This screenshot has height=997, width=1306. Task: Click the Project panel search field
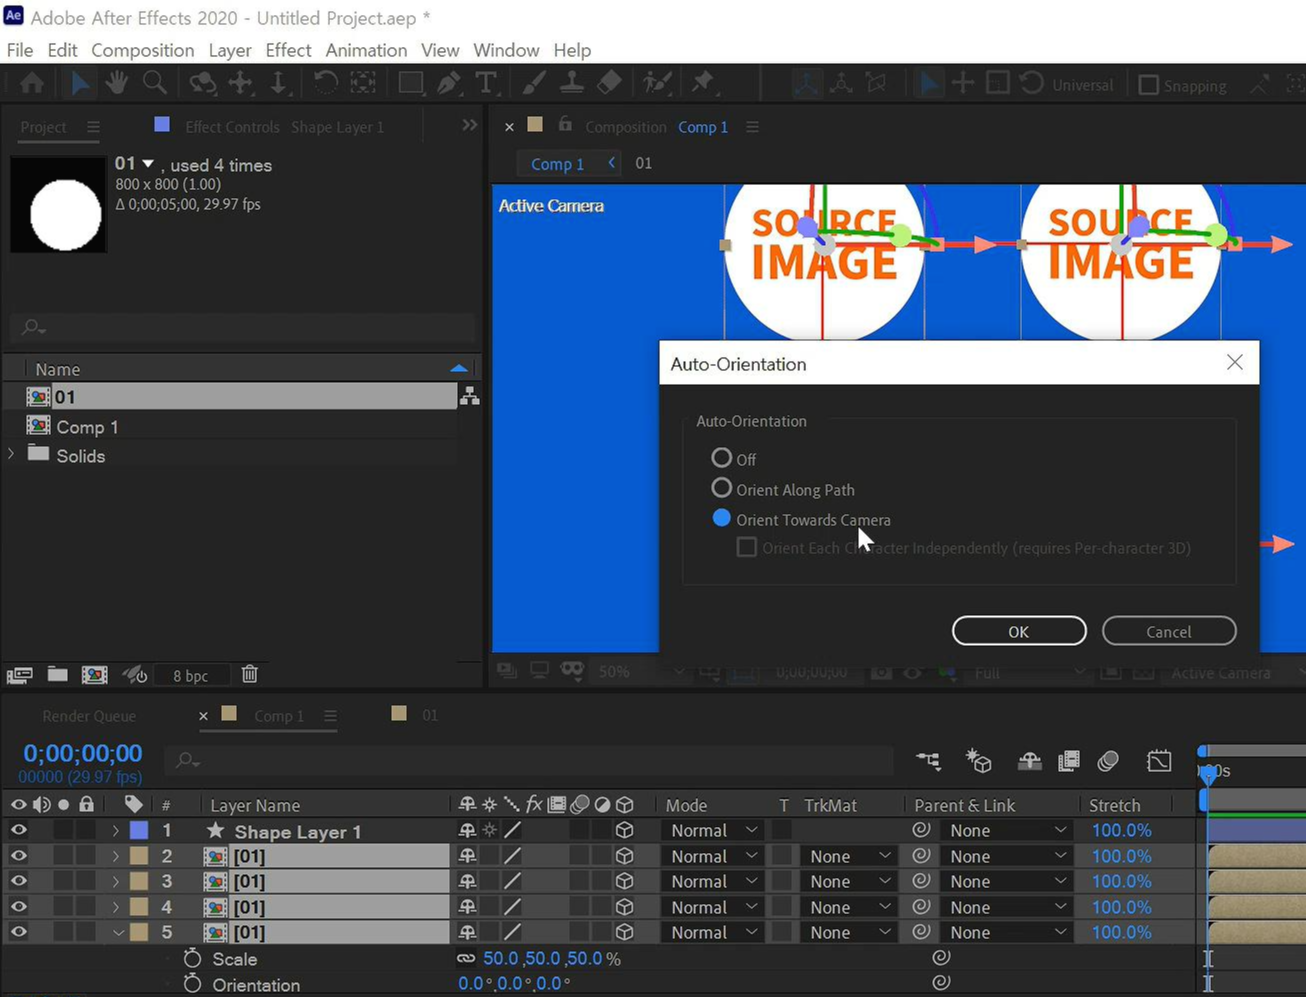coord(242,327)
